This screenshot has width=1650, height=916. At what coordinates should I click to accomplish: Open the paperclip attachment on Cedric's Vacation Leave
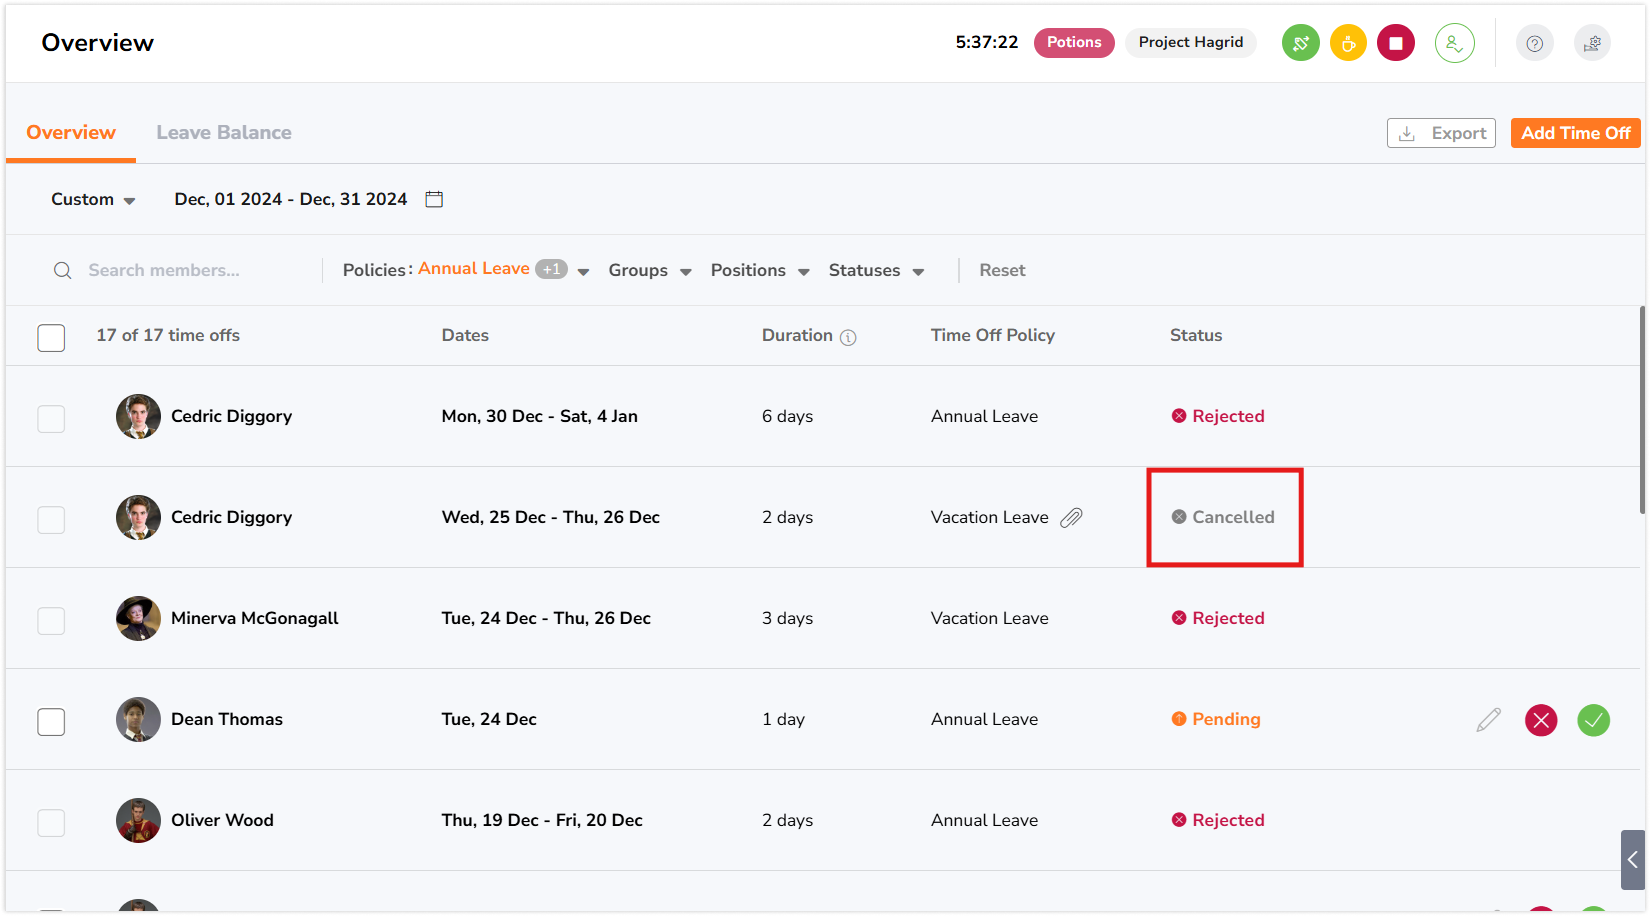click(x=1071, y=517)
